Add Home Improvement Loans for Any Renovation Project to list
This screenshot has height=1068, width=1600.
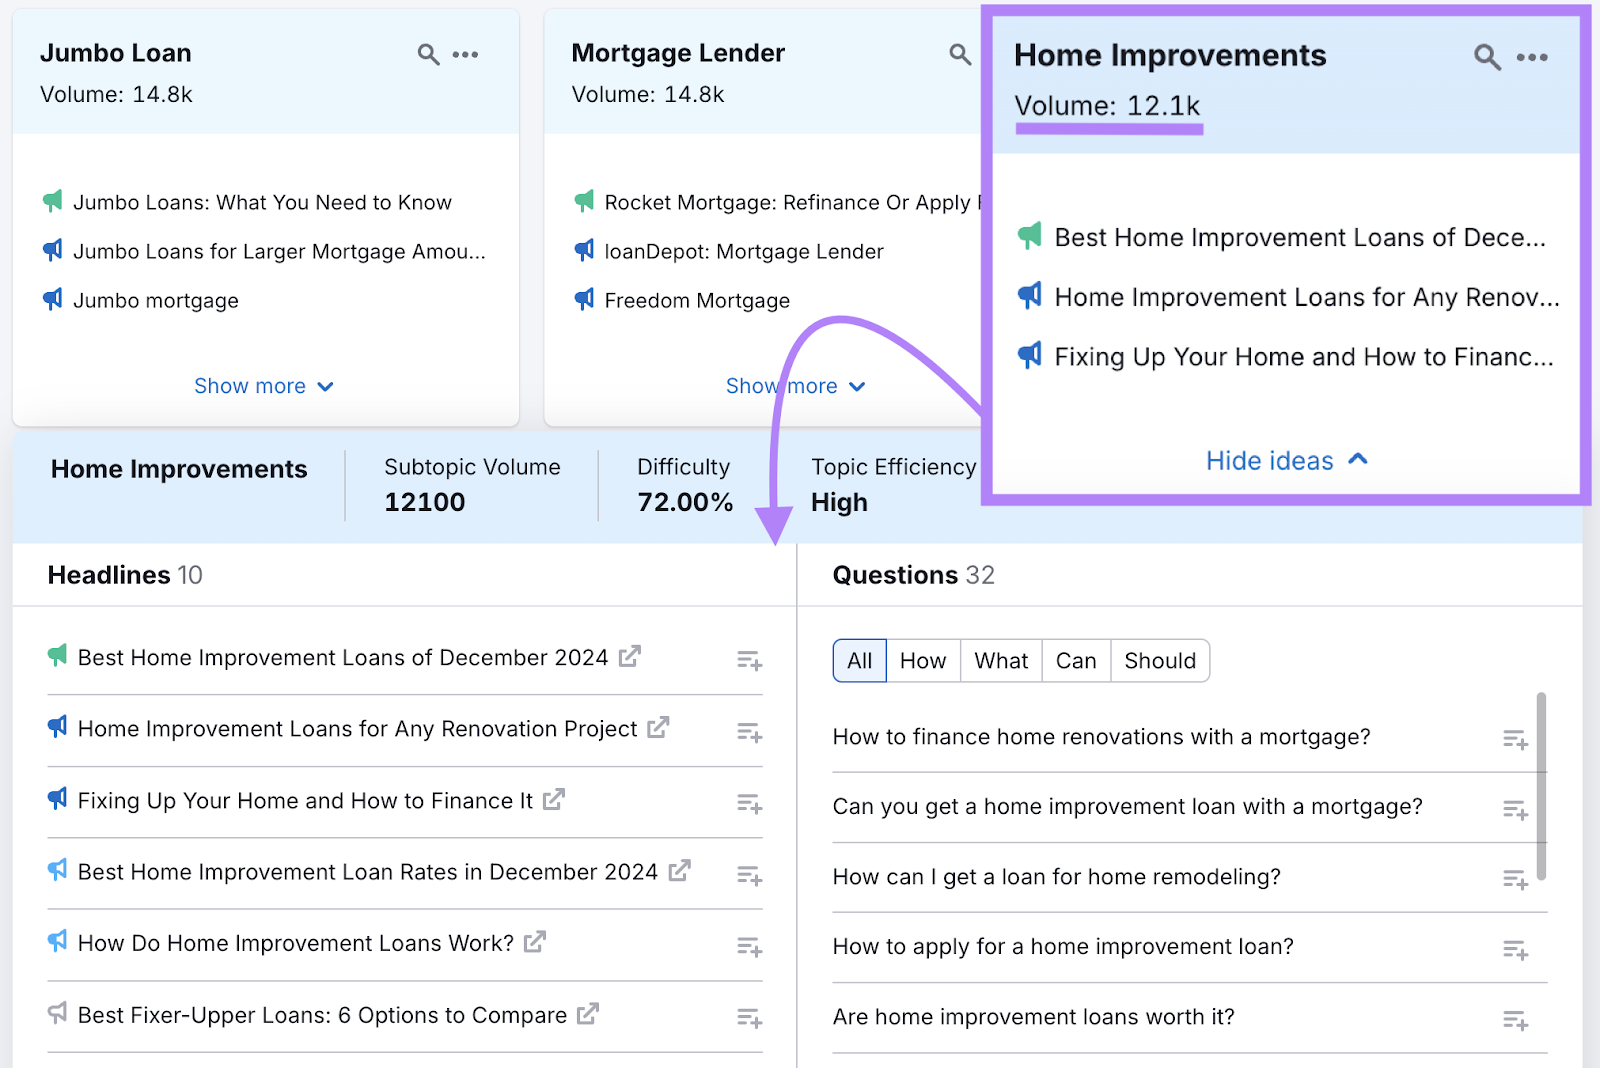749,732
